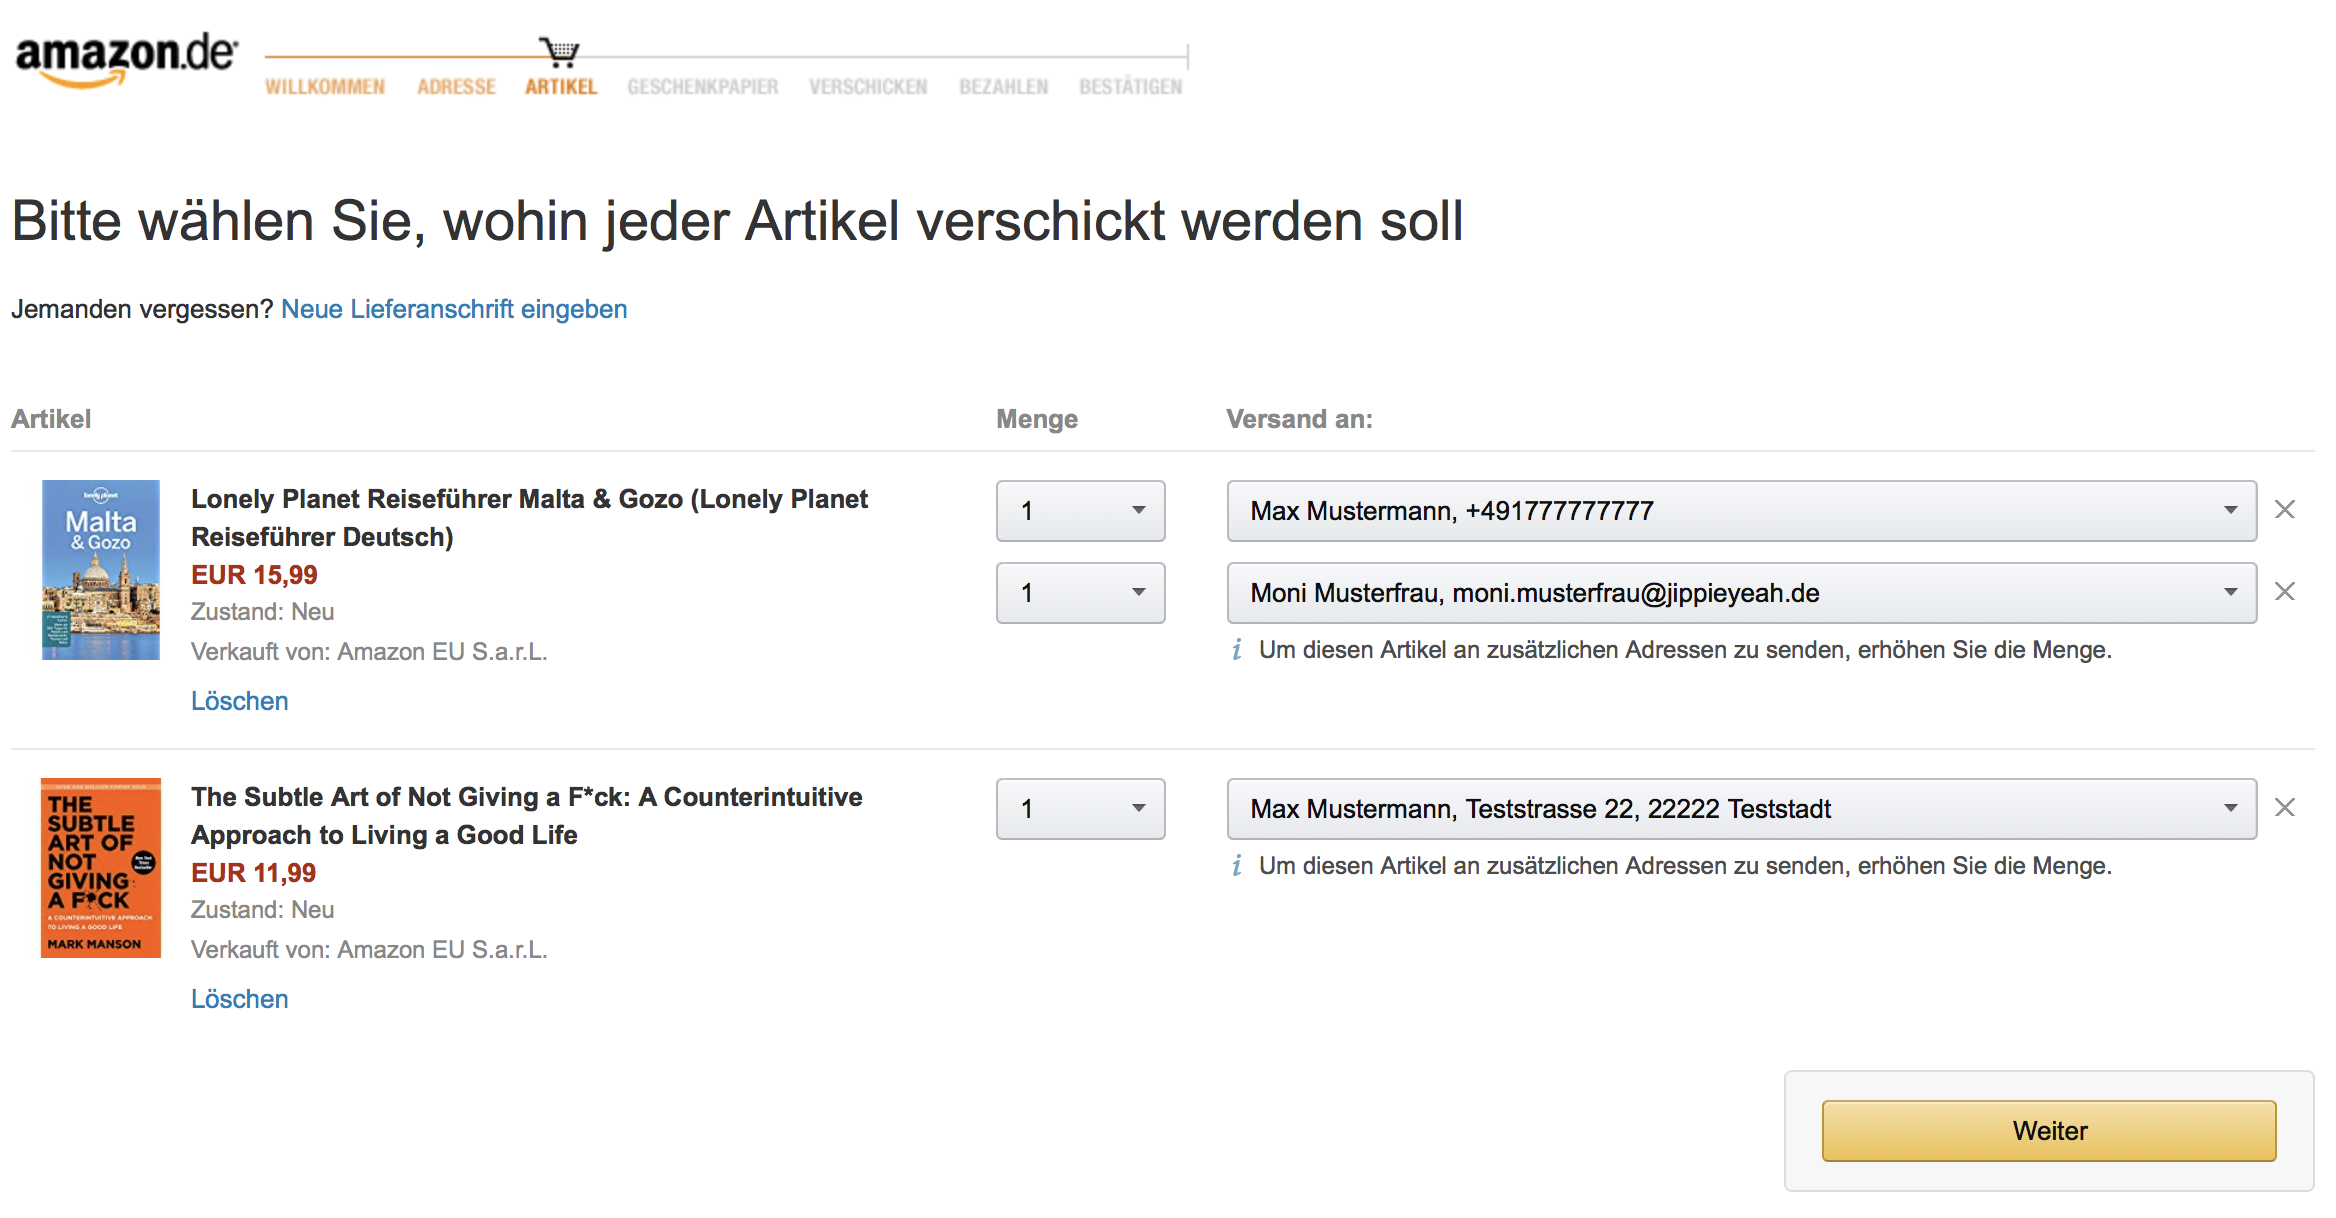
Task: Remove Teststrasse 22 address row
Action: (2284, 808)
